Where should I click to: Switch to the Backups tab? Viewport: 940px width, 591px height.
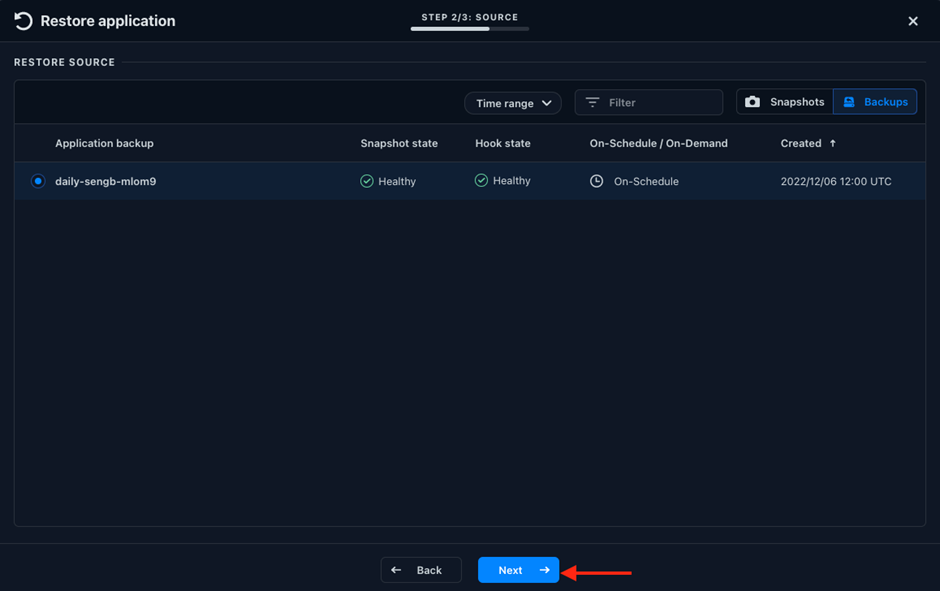click(x=875, y=102)
